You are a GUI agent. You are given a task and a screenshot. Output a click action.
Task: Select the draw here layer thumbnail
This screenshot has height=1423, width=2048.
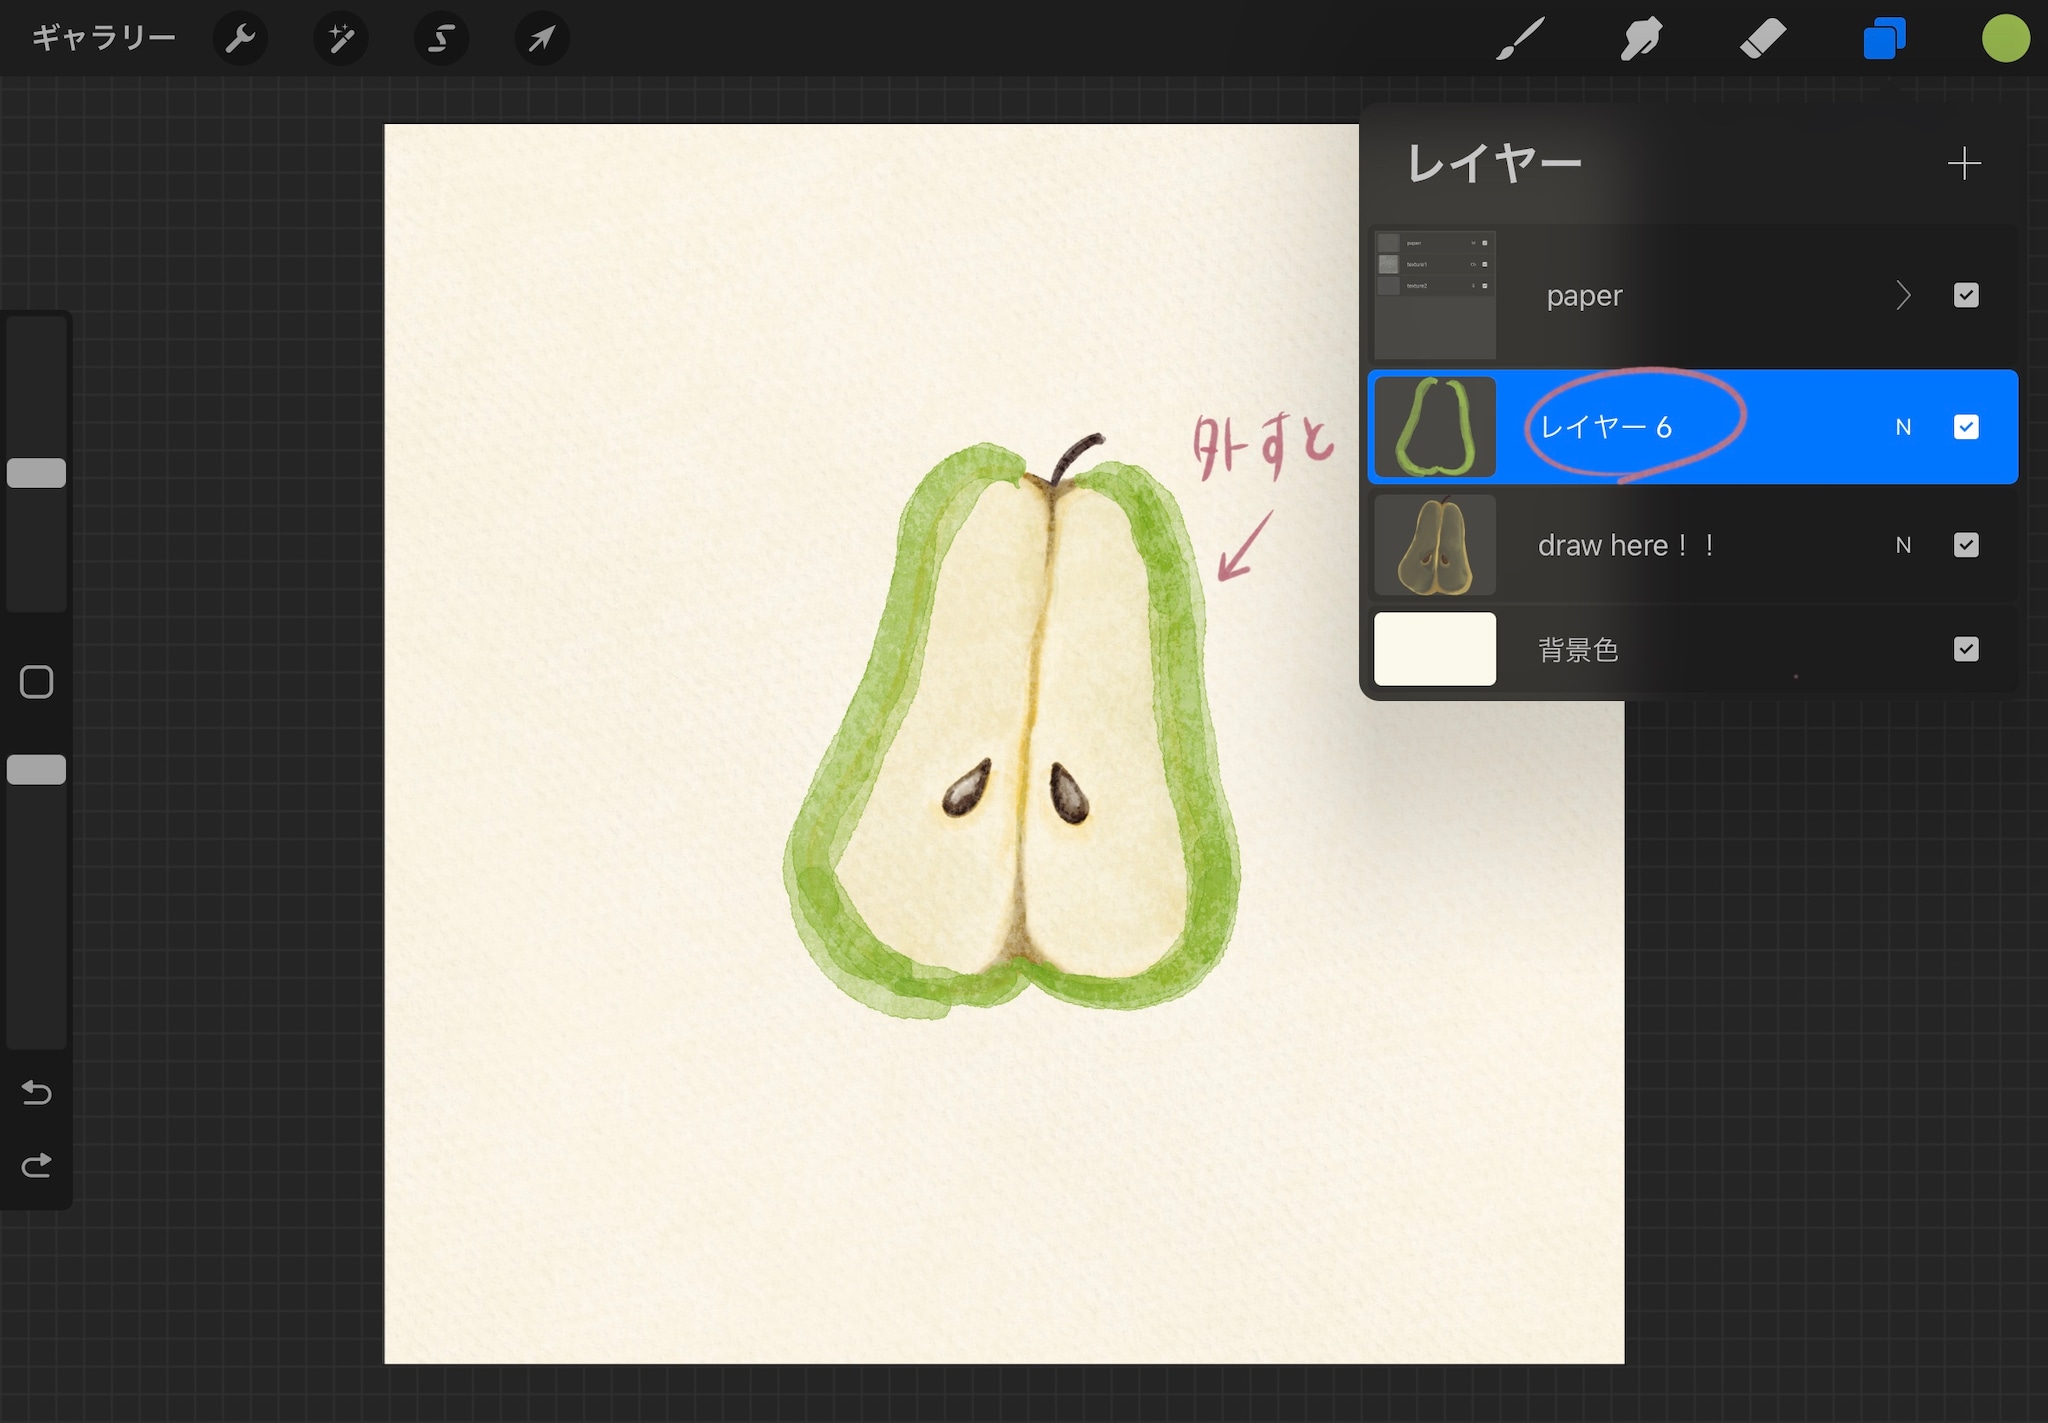point(1435,545)
